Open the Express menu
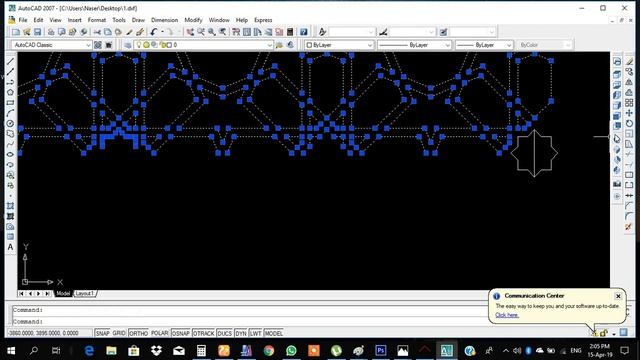Viewport: 640px width, 360px height. tap(263, 20)
